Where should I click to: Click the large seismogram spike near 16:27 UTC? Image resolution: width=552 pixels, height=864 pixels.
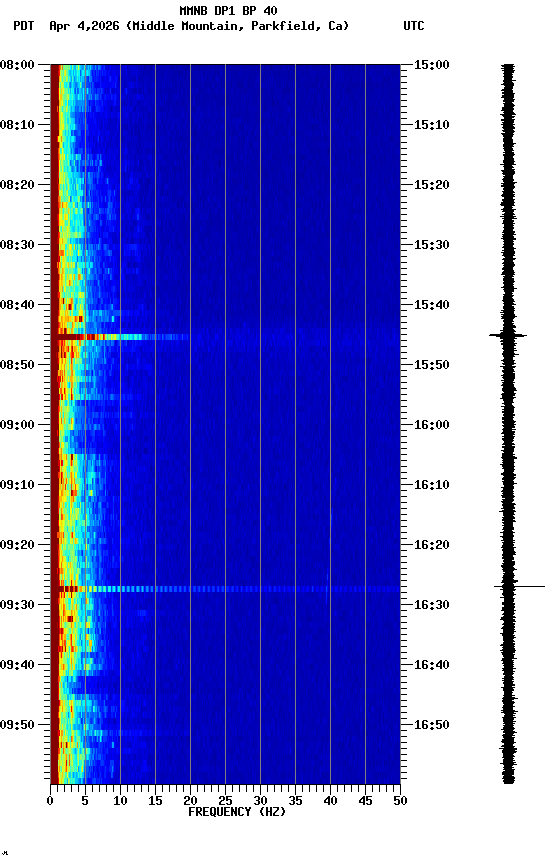click(519, 587)
